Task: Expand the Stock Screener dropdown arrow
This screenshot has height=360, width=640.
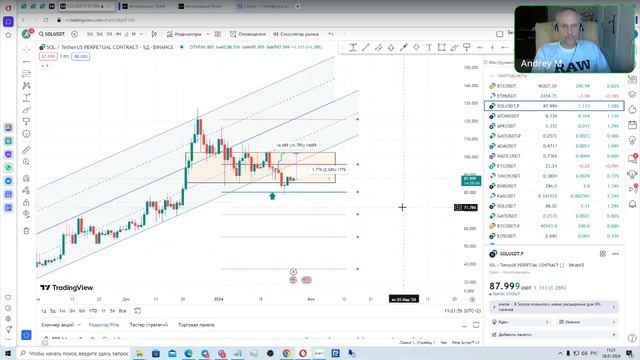Action: pyautogui.click(x=79, y=325)
